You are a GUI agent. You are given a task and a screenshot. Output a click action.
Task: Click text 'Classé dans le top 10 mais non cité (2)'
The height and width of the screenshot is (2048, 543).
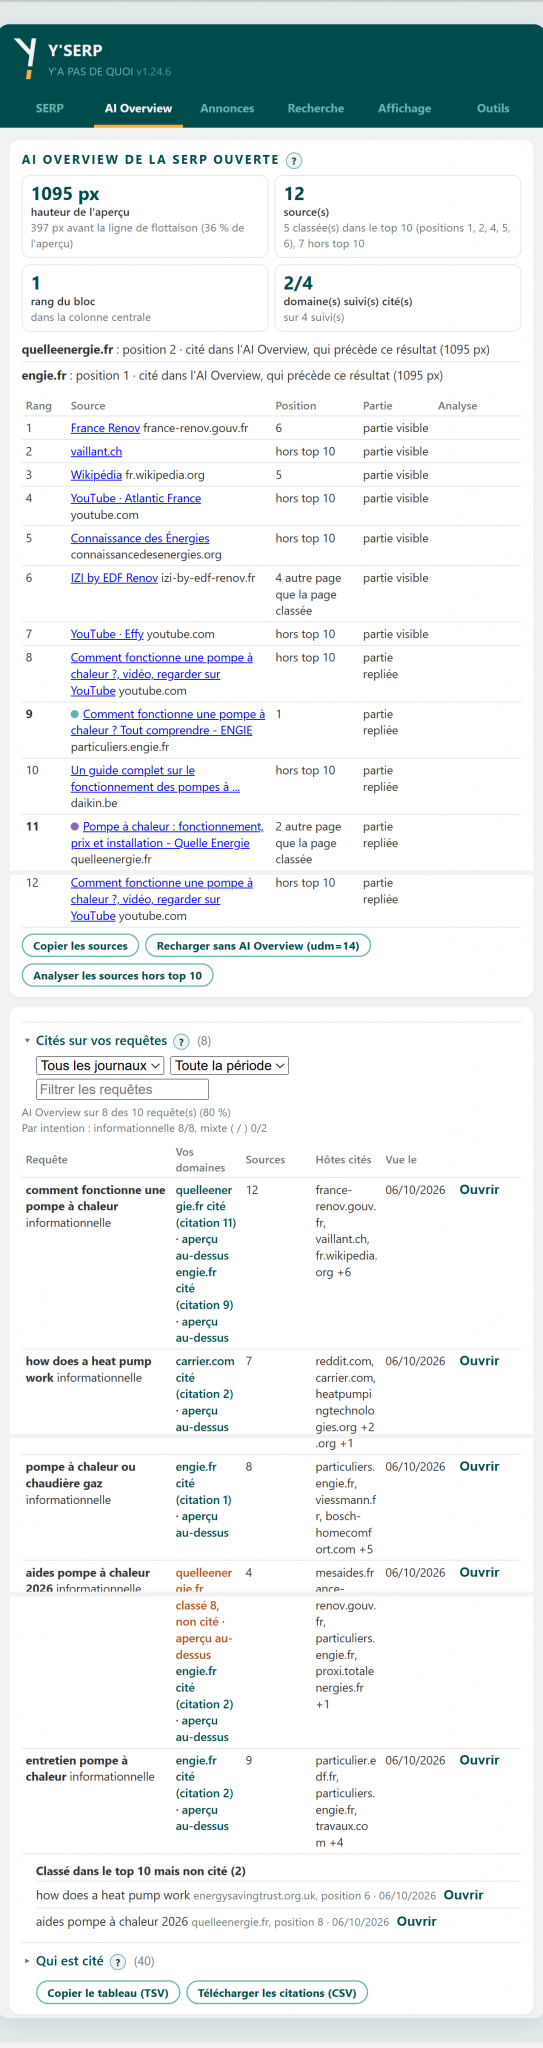pyautogui.click(x=141, y=1871)
